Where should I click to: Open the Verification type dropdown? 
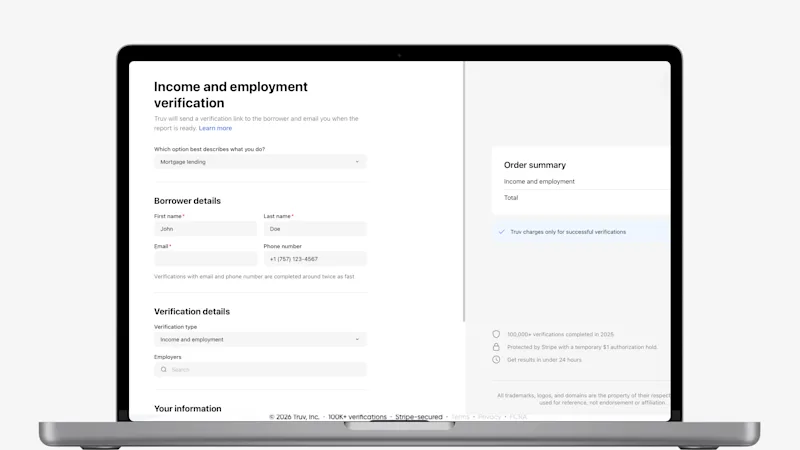click(x=260, y=339)
